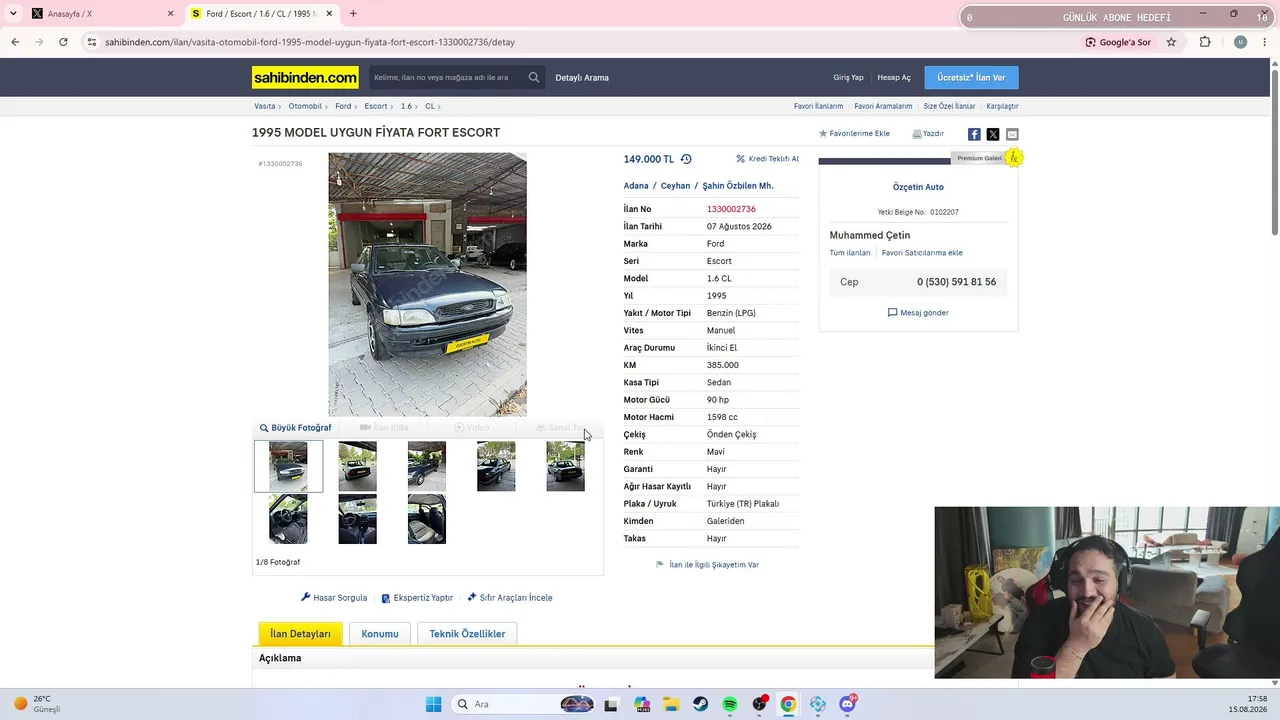Open the tab search dropdown in Chrome
This screenshot has width=1280, height=720.
[13, 14]
